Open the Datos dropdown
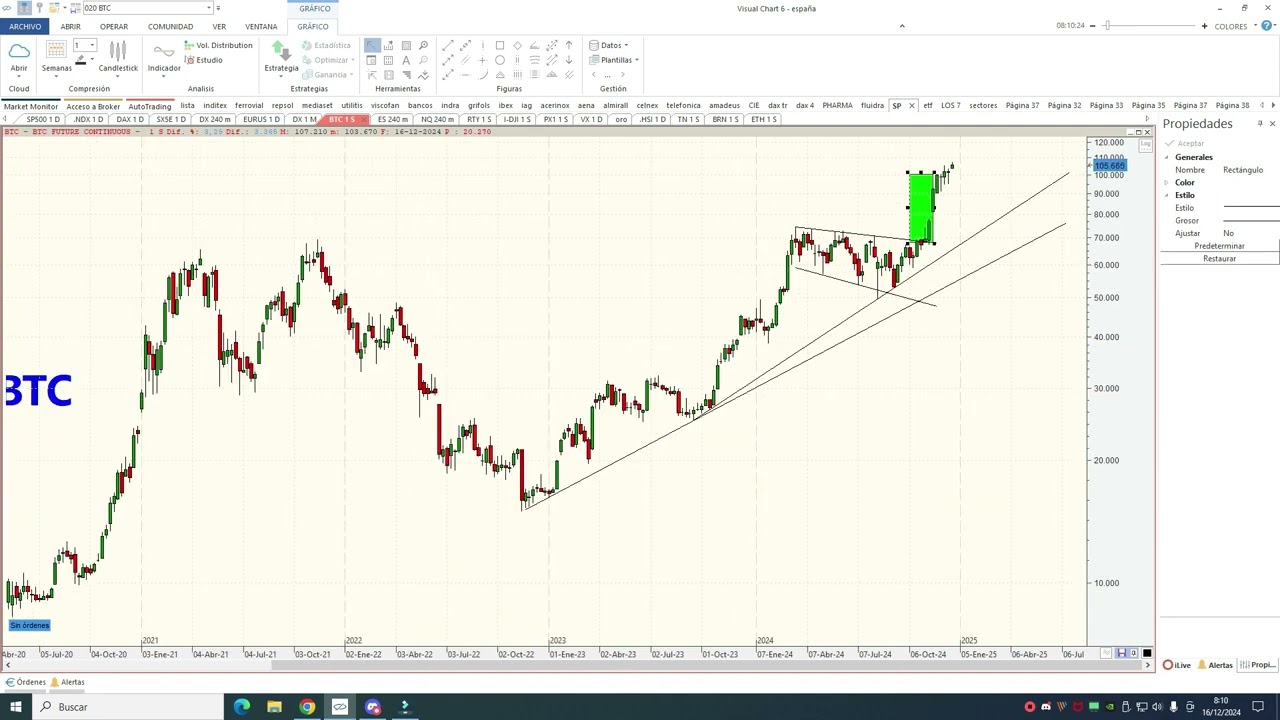Viewport: 1280px width, 720px height. click(609, 45)
